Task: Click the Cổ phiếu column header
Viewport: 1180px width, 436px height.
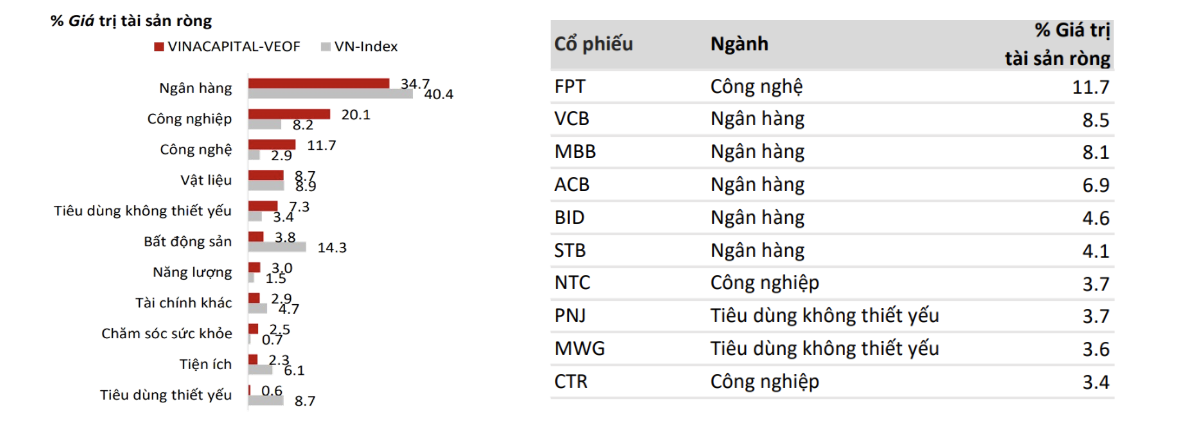Action: [x=593, y=44]
